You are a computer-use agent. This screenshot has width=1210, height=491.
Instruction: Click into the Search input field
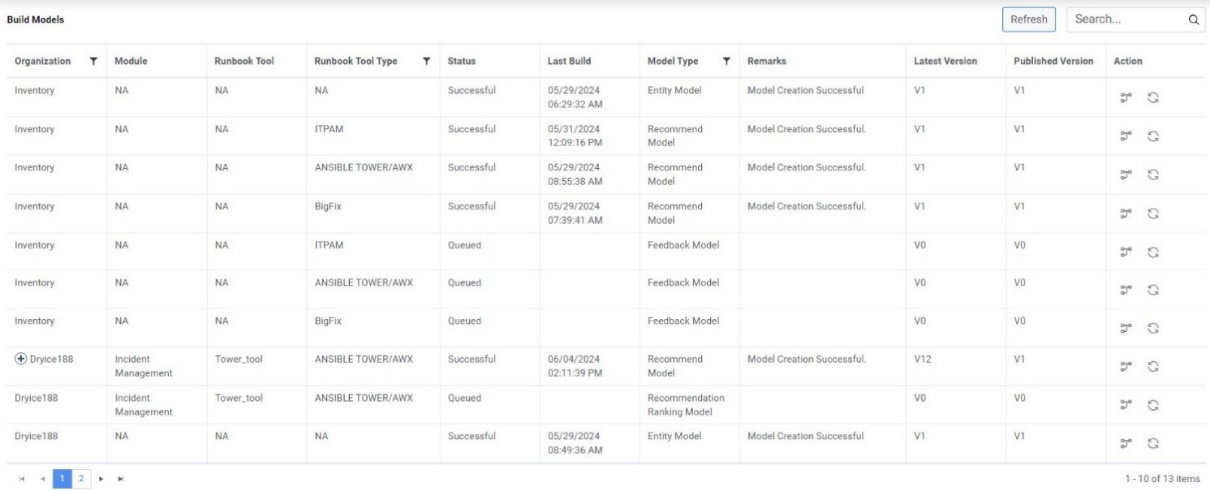[1125, 19]
